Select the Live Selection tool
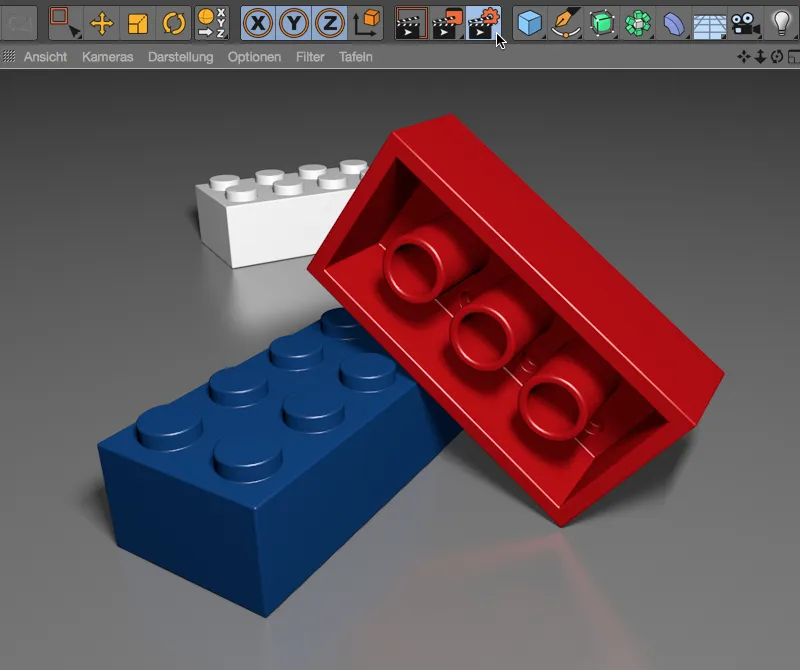 coord(65,23)
